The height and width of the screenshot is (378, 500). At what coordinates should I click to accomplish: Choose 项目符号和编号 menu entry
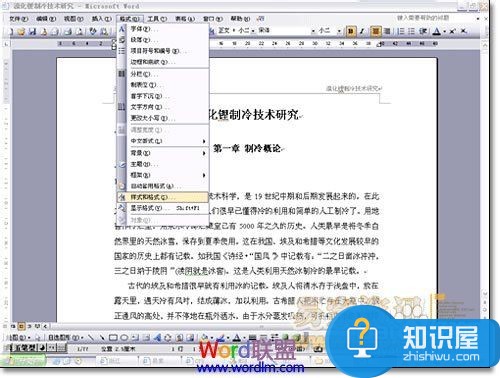pos(163,51)
